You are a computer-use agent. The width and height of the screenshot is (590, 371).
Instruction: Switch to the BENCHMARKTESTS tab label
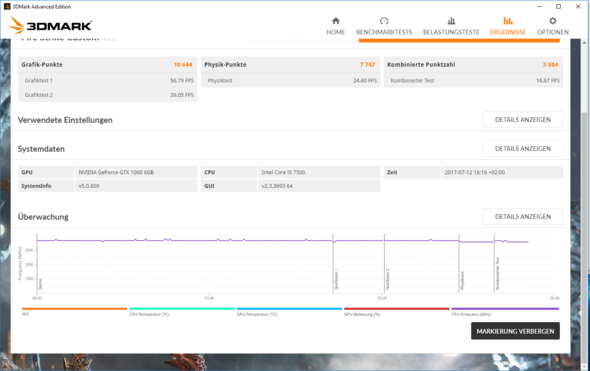(384, 32)
